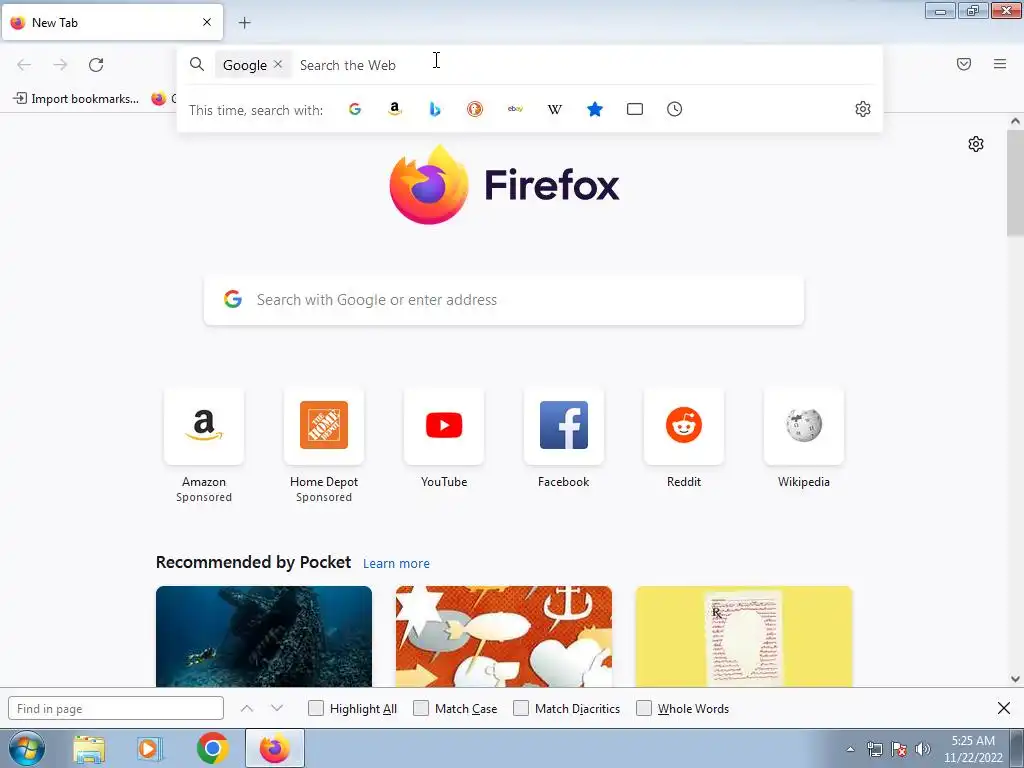Launch Windows Media Player from taskbar
The height and width of the screenshot is (768, 1024).
[x=150, y=748]
